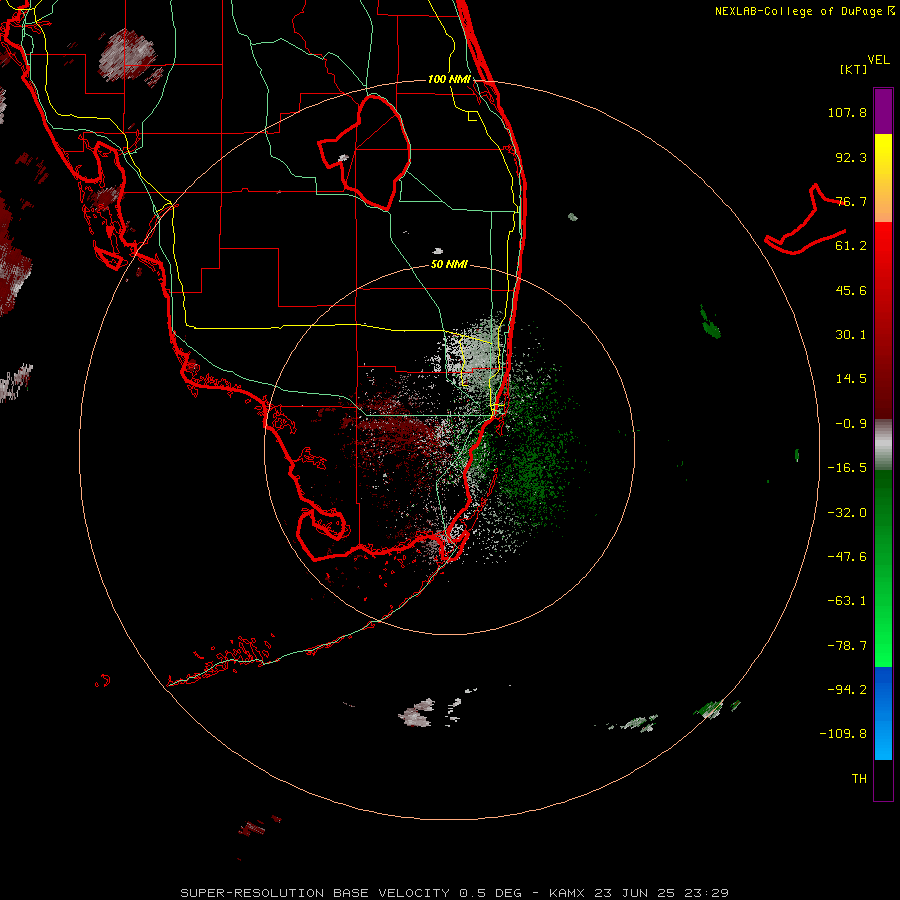The image size is (900, 900).
Task: Click the Bahamas island outline east of Florida
Action: (805, 220)
